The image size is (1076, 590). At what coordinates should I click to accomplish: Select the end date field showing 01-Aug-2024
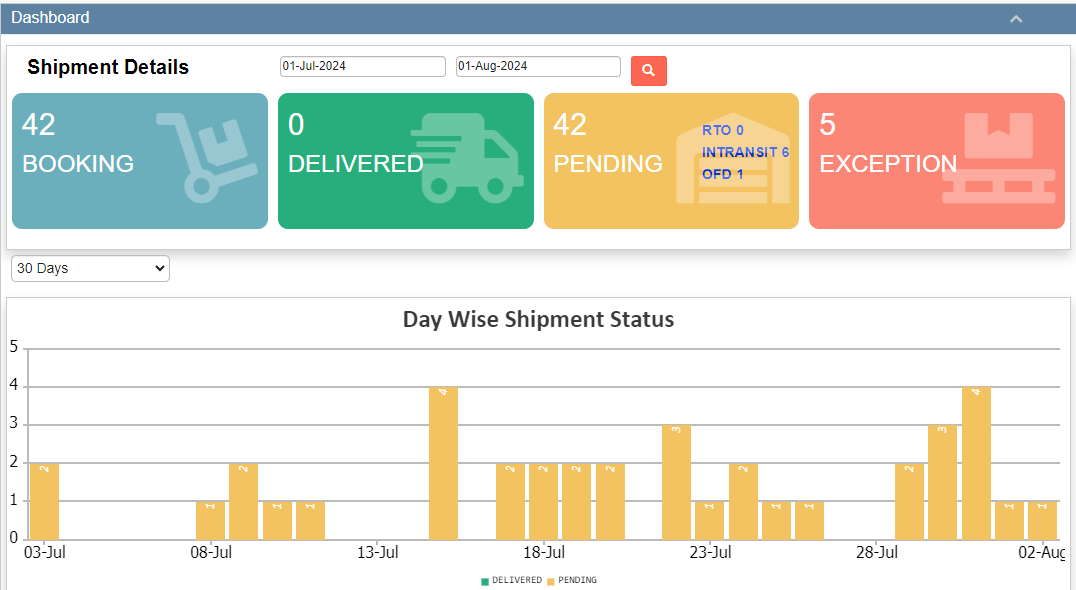click(x=537, y=66)
